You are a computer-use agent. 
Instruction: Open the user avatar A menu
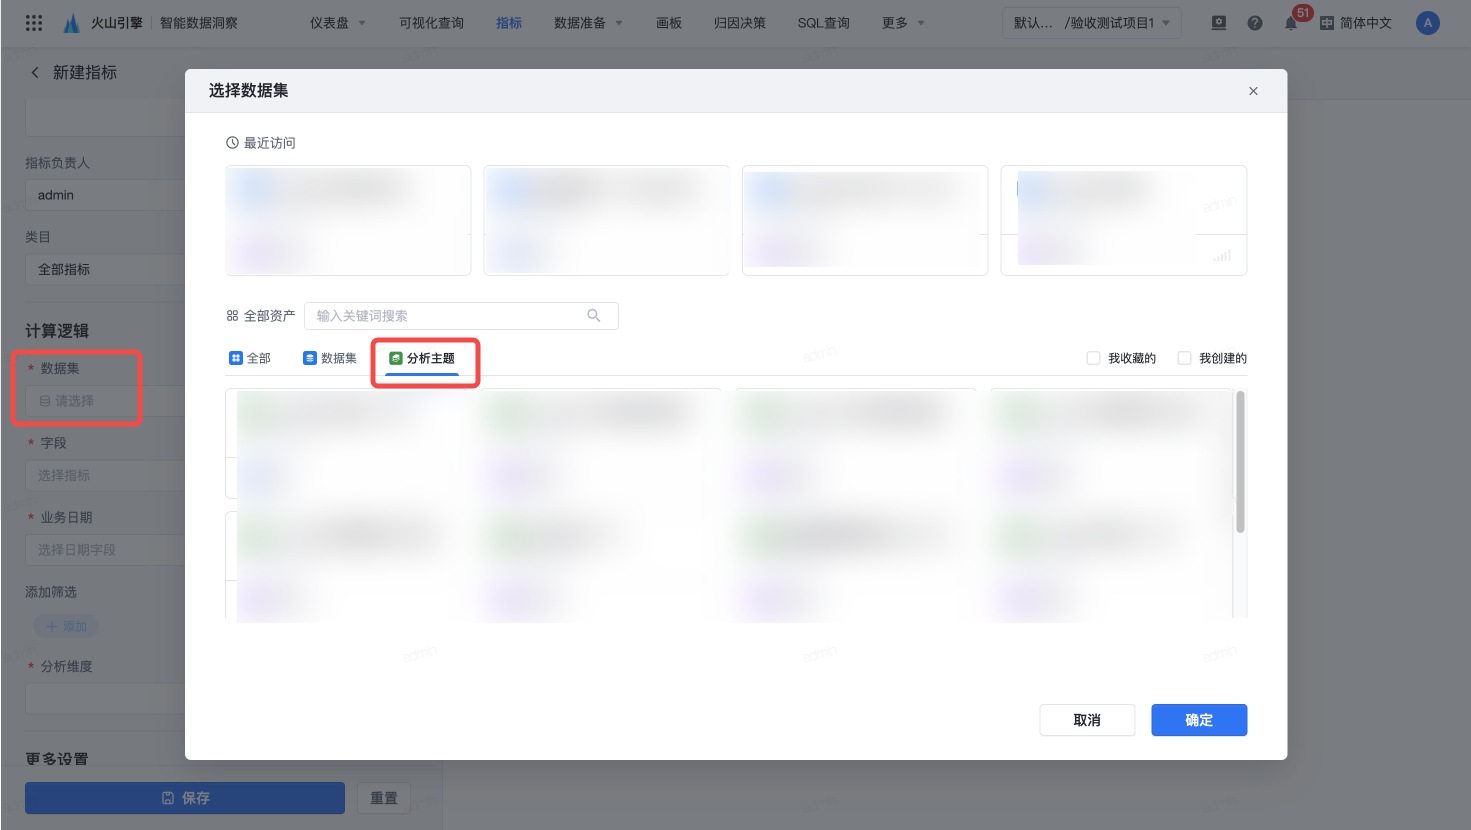pos(1428,23)
